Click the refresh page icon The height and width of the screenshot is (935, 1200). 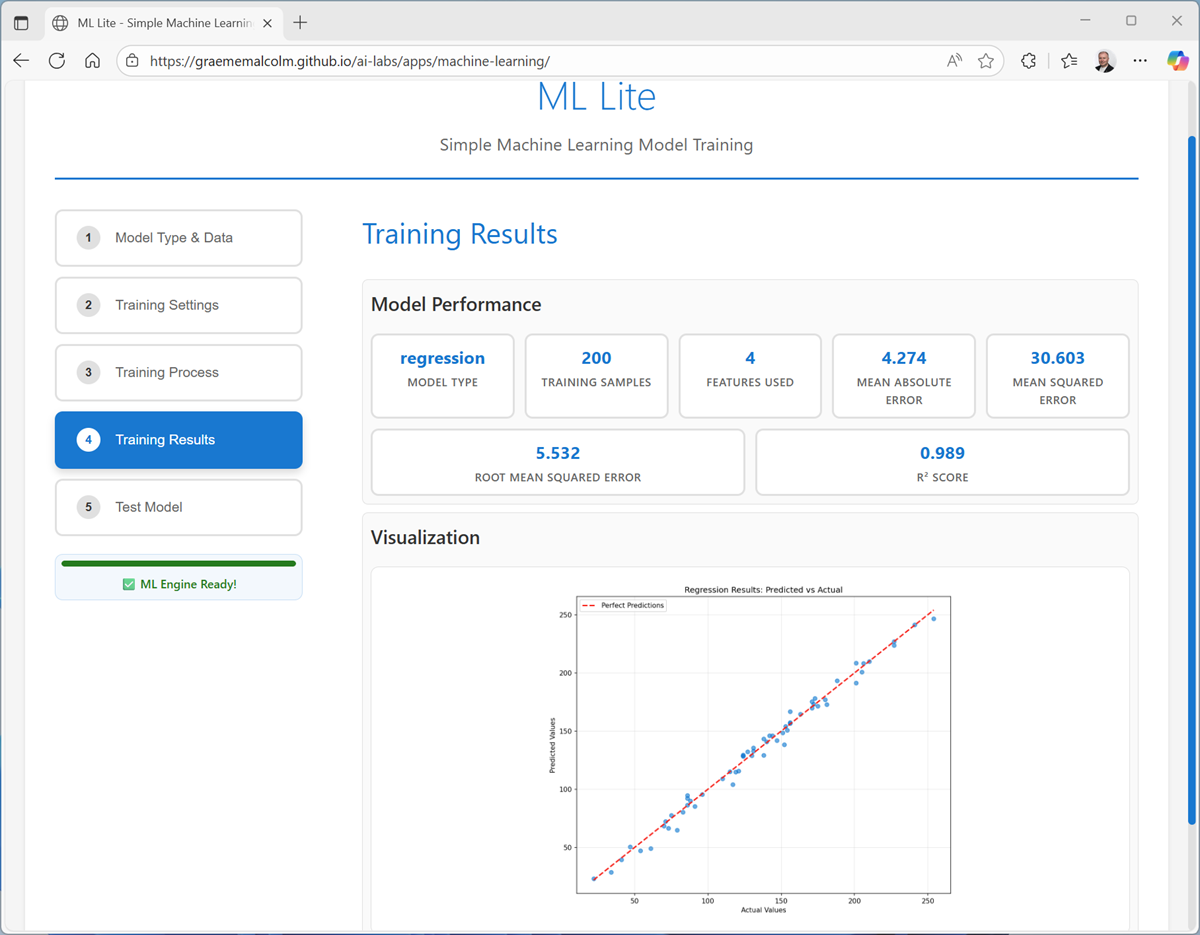coord(57,60)
